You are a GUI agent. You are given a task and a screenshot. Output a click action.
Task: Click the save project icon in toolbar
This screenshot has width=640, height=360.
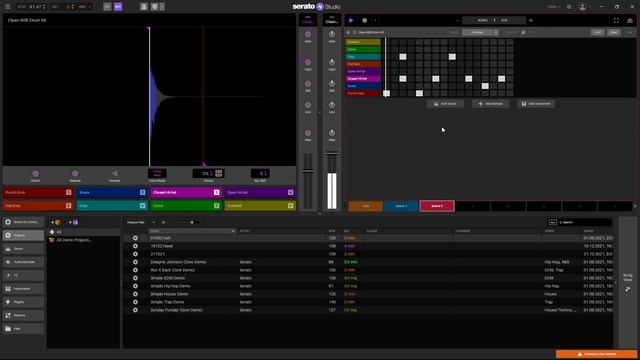tap(144, 7)
